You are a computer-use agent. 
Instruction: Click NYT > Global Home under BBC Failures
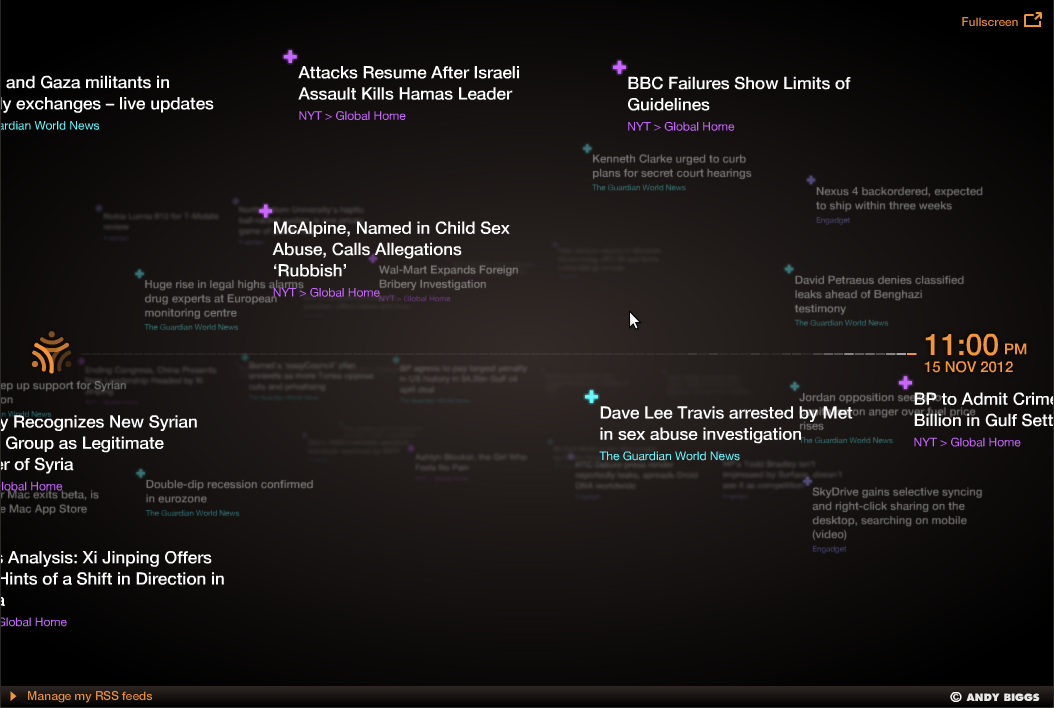pos(680,126)
